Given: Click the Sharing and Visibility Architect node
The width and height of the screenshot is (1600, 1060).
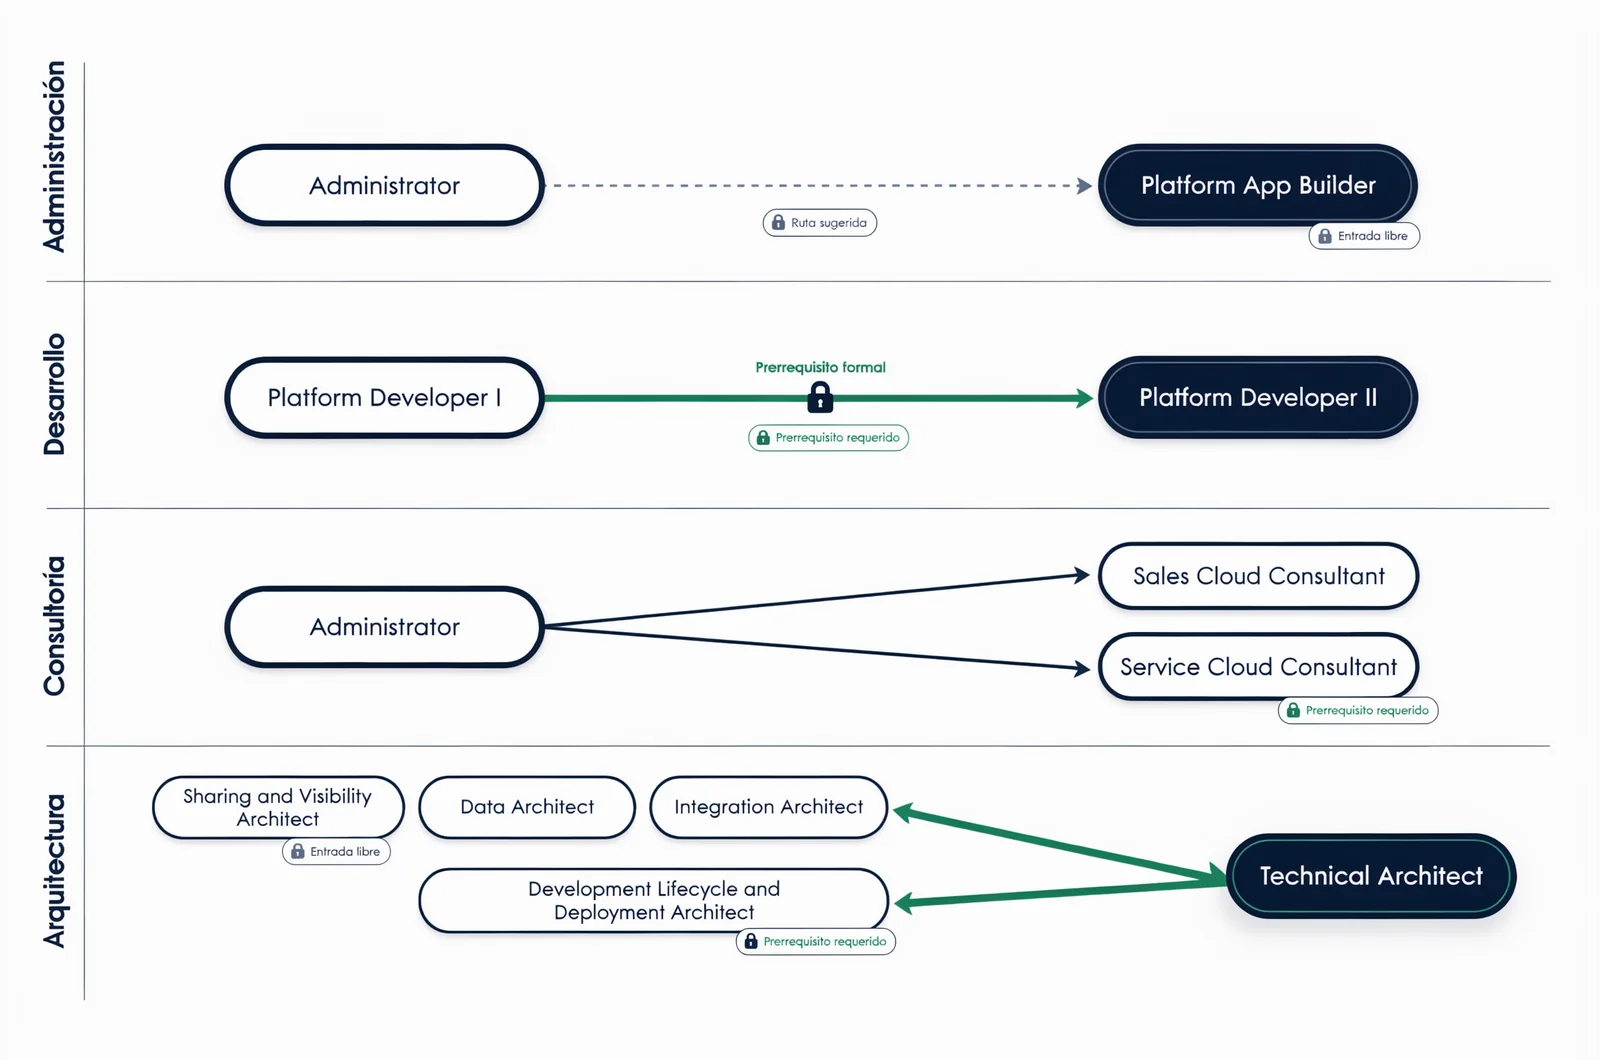Looking at the screenshot, I should tap(278, 807).
